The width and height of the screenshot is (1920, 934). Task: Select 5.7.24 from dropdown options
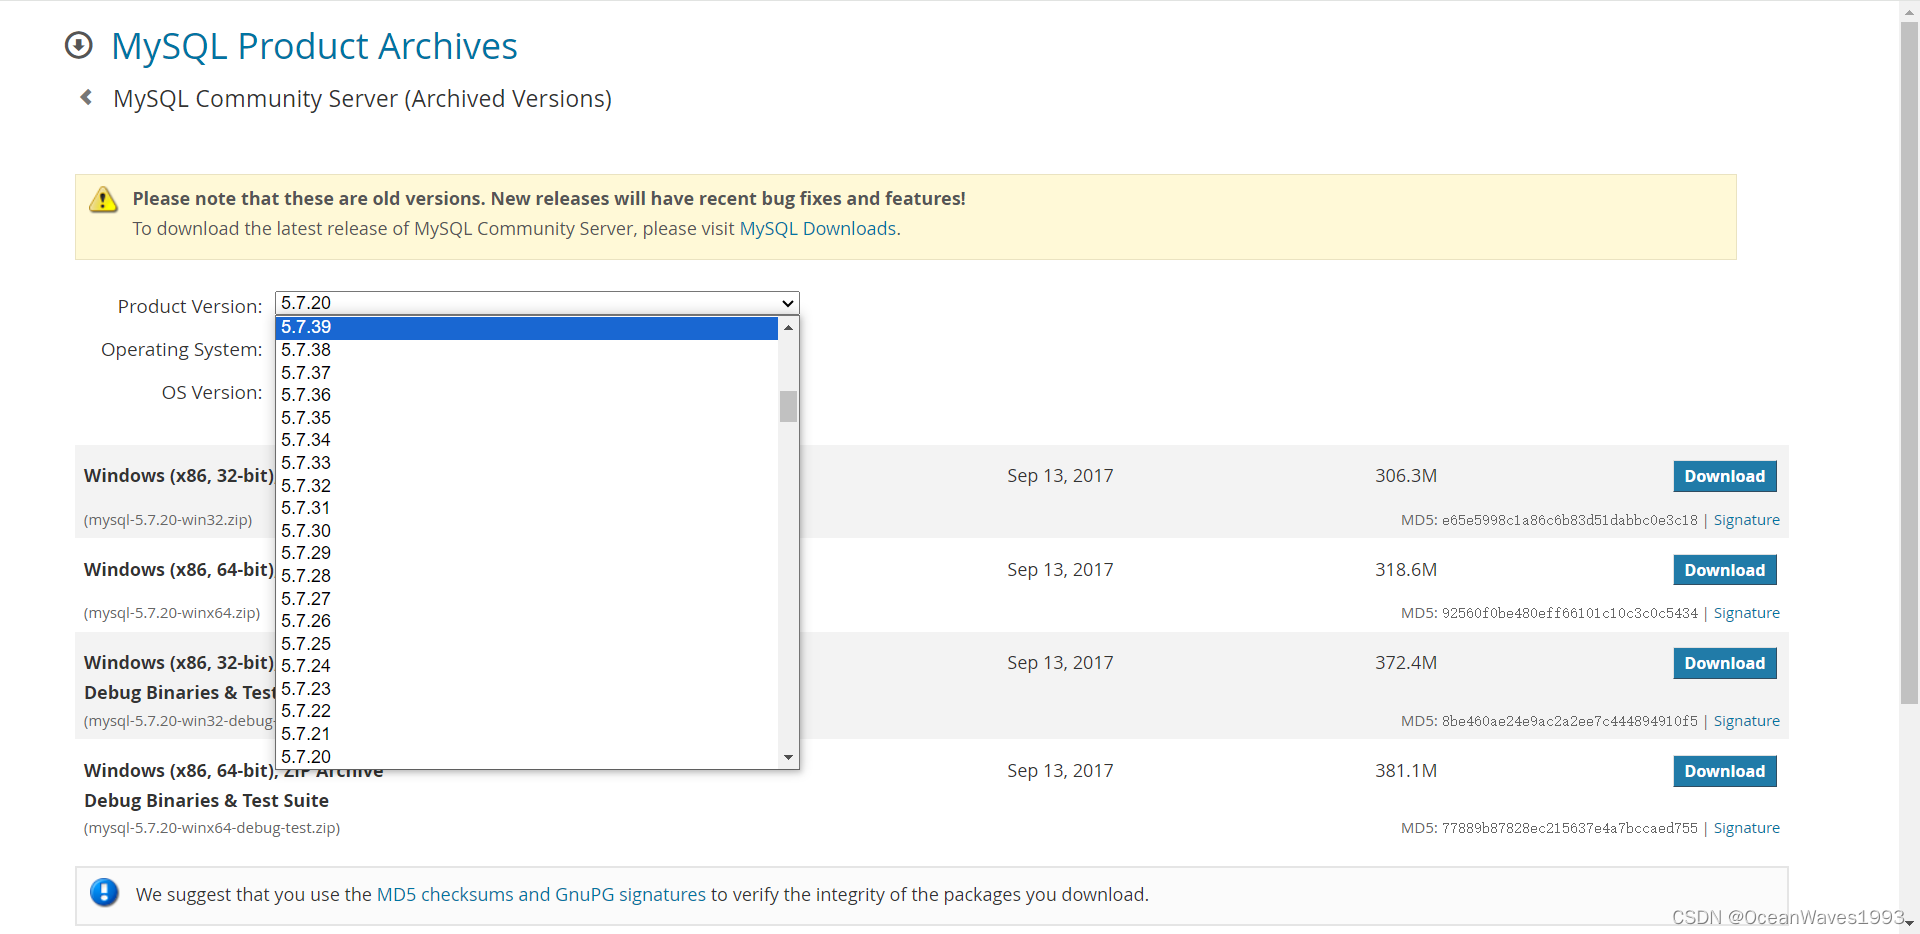527,666
